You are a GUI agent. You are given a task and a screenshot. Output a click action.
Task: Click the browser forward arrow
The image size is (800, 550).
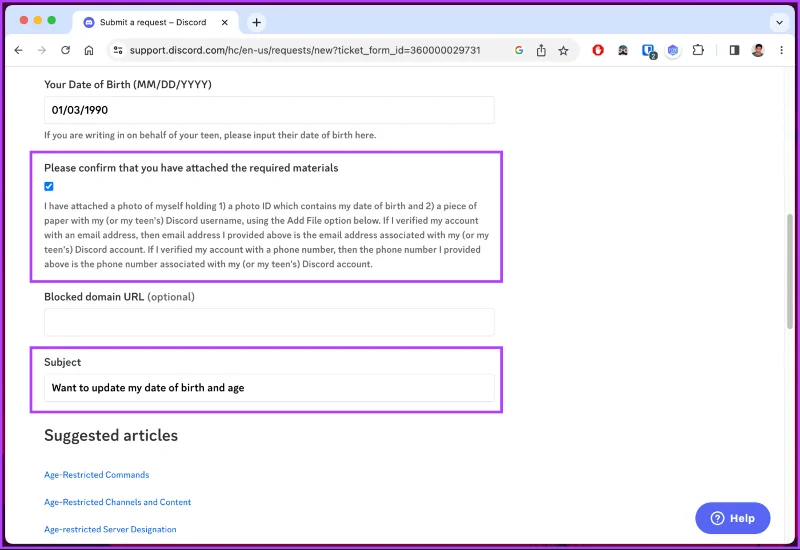pyautogui.click(x=42, y=50)
